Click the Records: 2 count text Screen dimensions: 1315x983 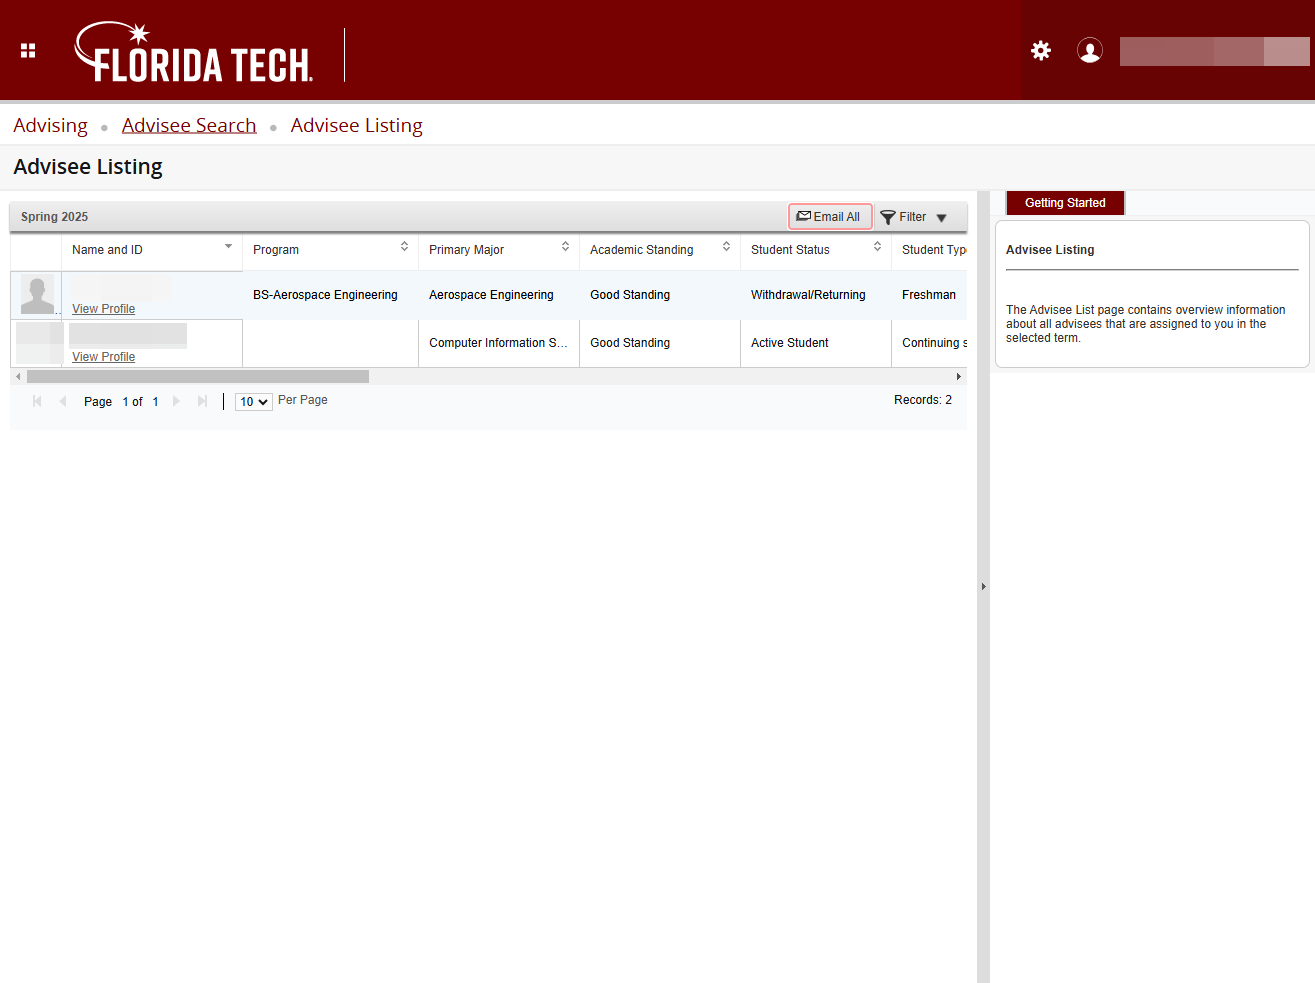(x=923, y=400)
